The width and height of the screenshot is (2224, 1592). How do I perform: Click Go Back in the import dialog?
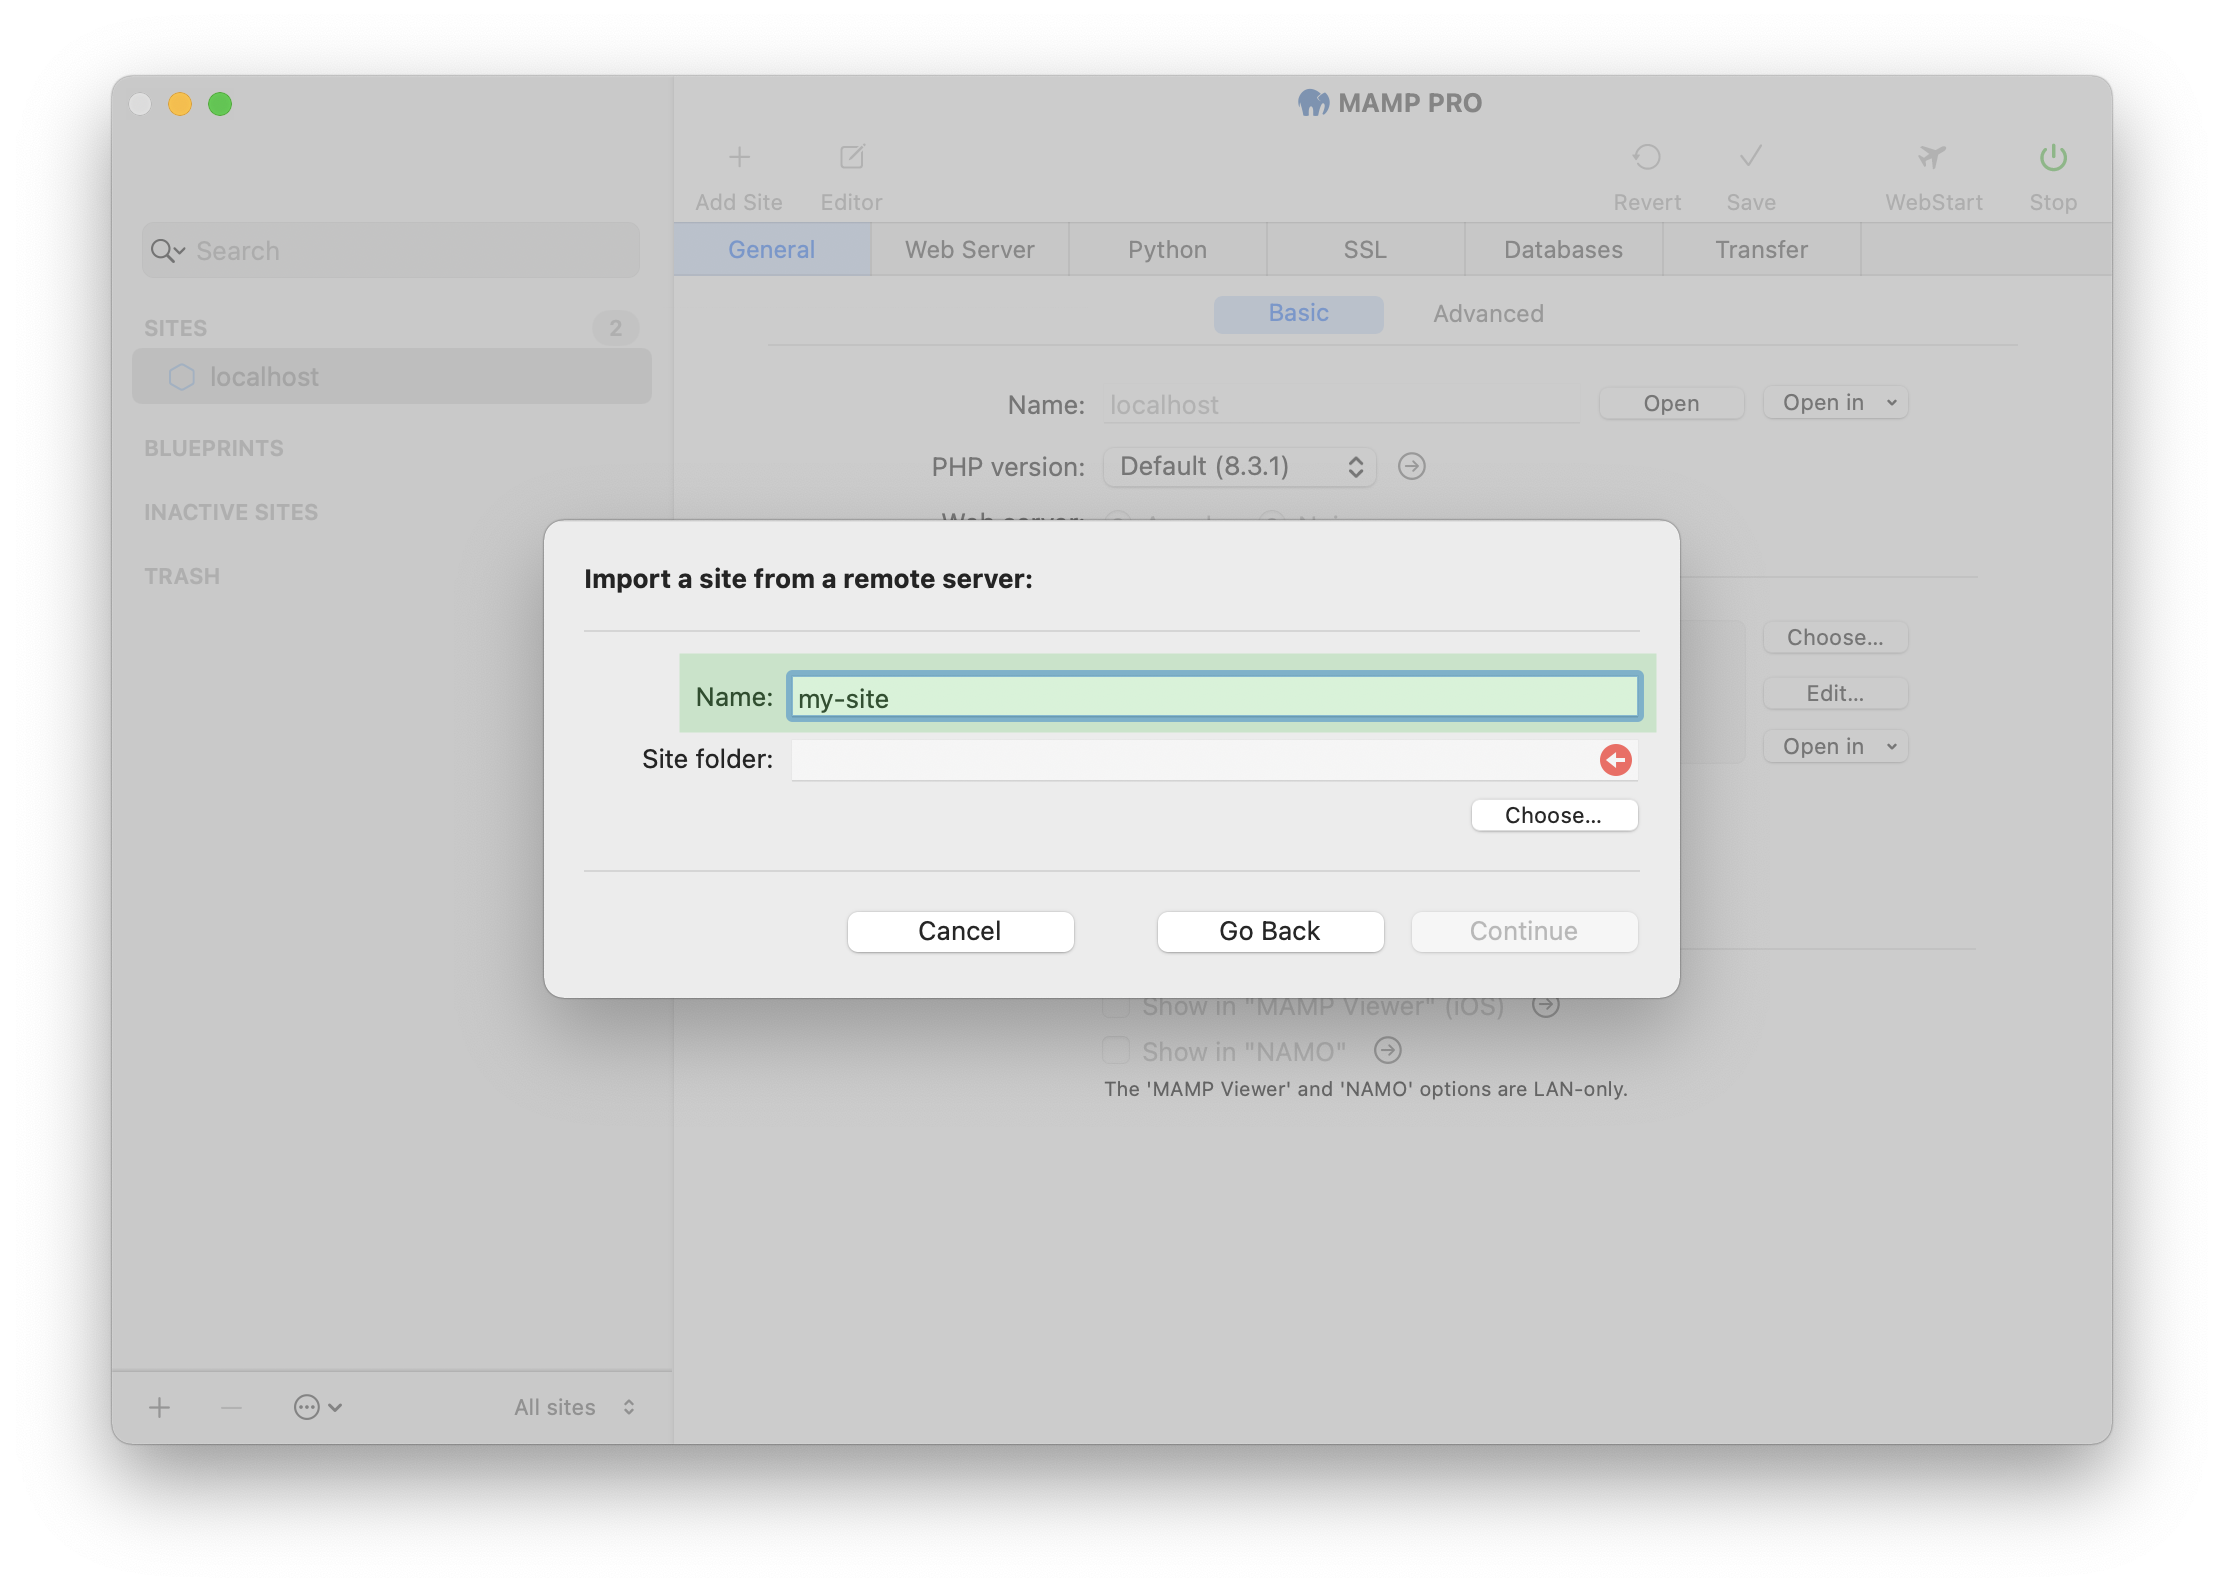point(1270,932)
